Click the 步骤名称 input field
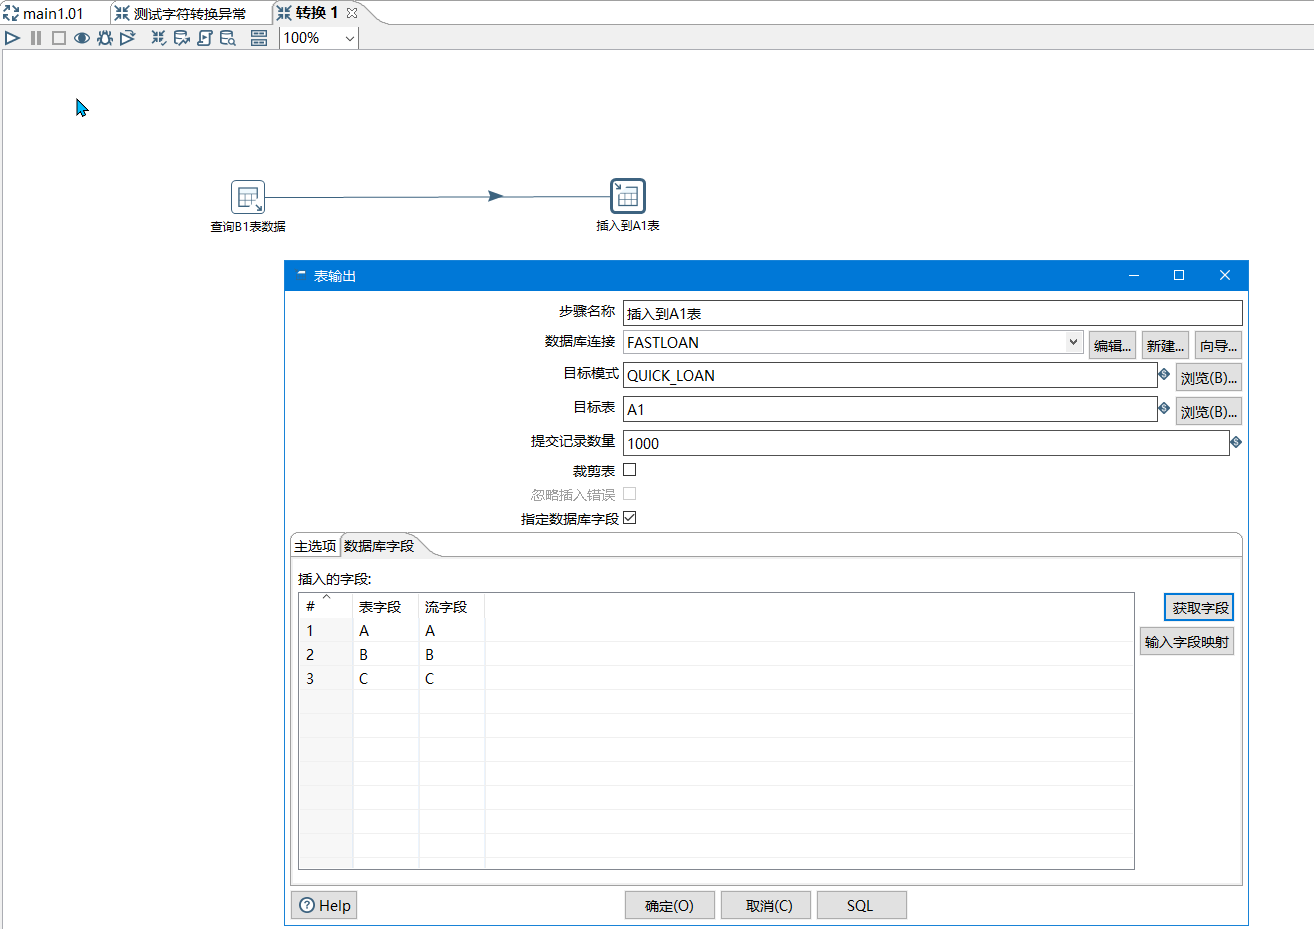The width and height of the screenshot is (1314, 929). 932,313
